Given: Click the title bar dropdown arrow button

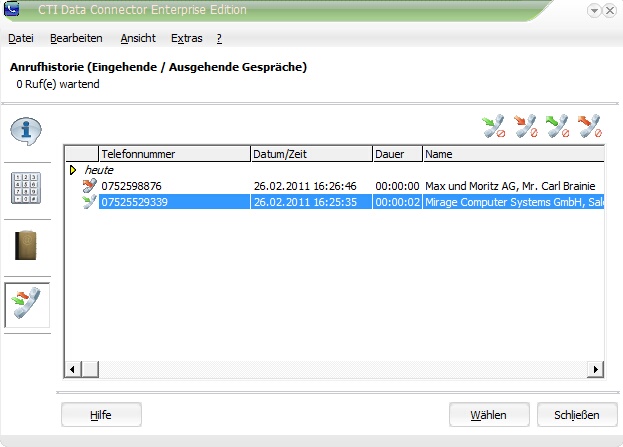Looking at the screenshot, I should 594,10.
